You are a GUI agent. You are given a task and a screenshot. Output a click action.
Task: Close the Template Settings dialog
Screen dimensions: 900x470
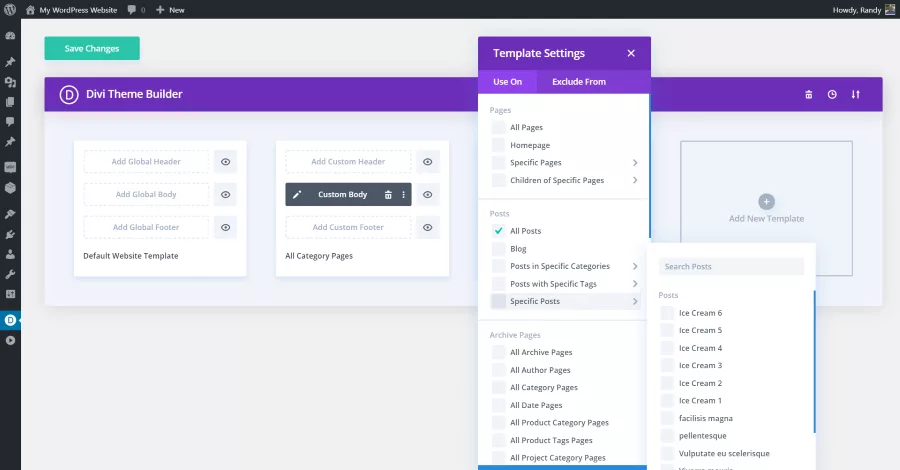[631, 53]
